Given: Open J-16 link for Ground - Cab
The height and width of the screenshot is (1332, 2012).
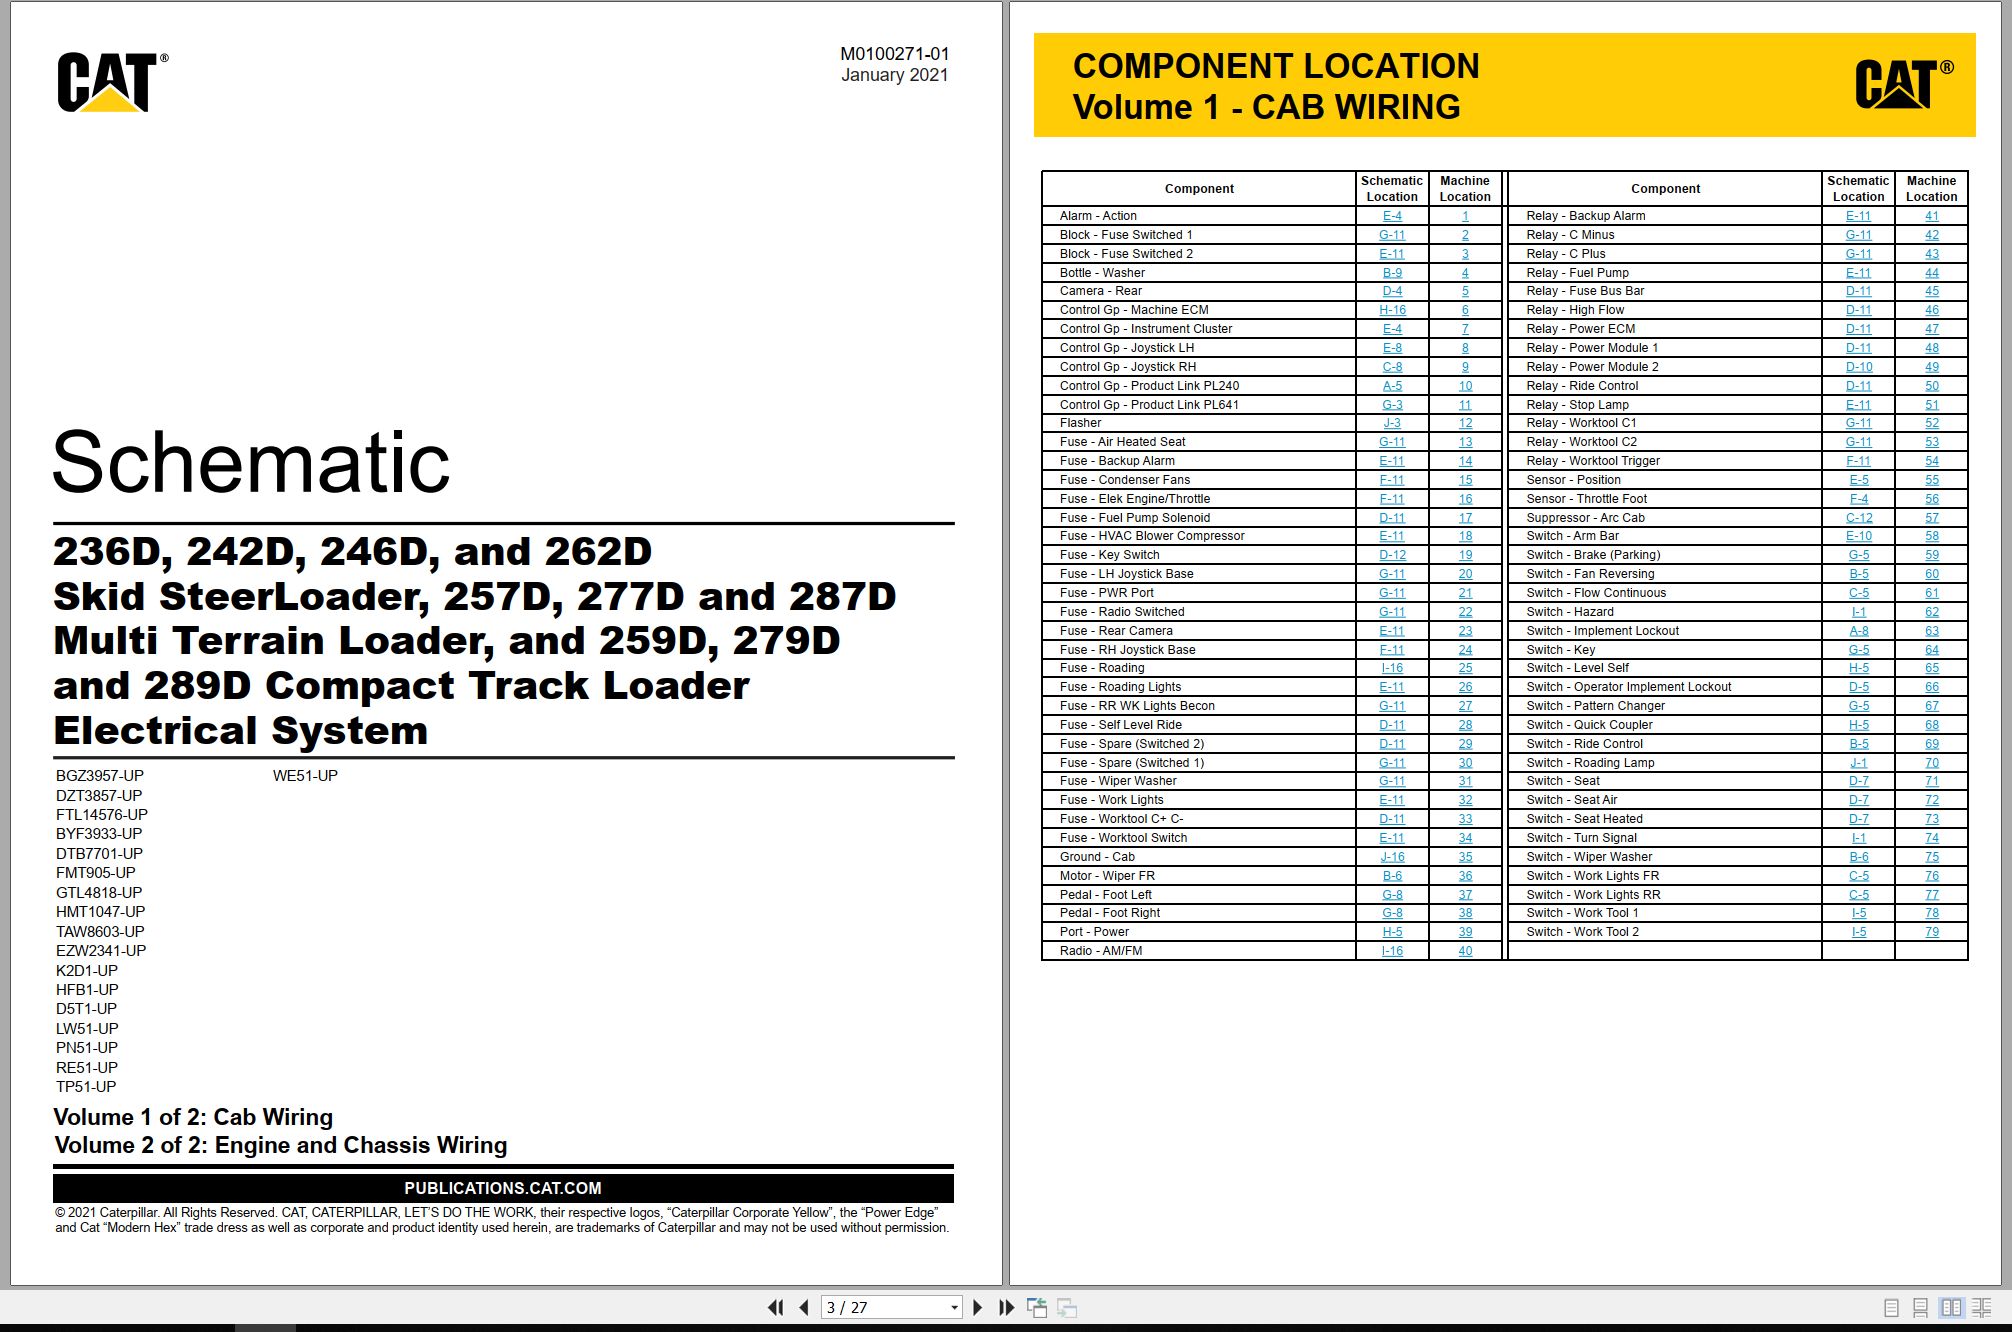Looking at the screenshot, I should 1392,857.
